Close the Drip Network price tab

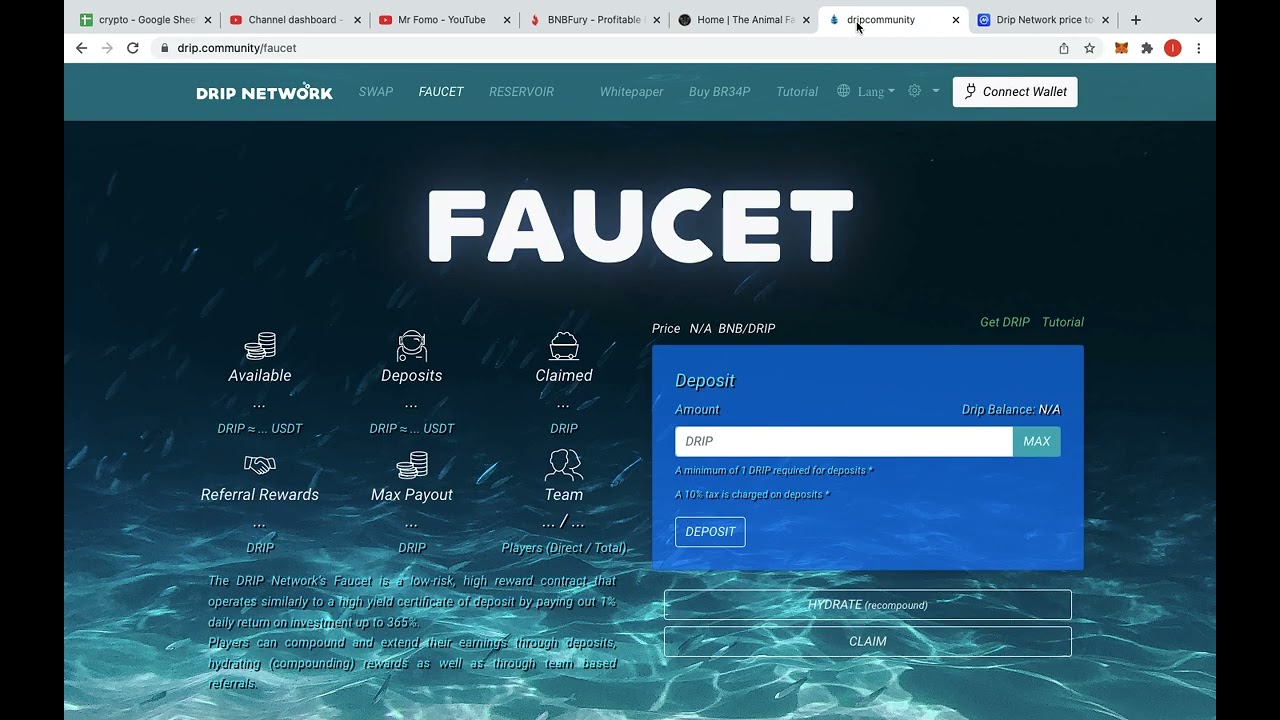1105,20
